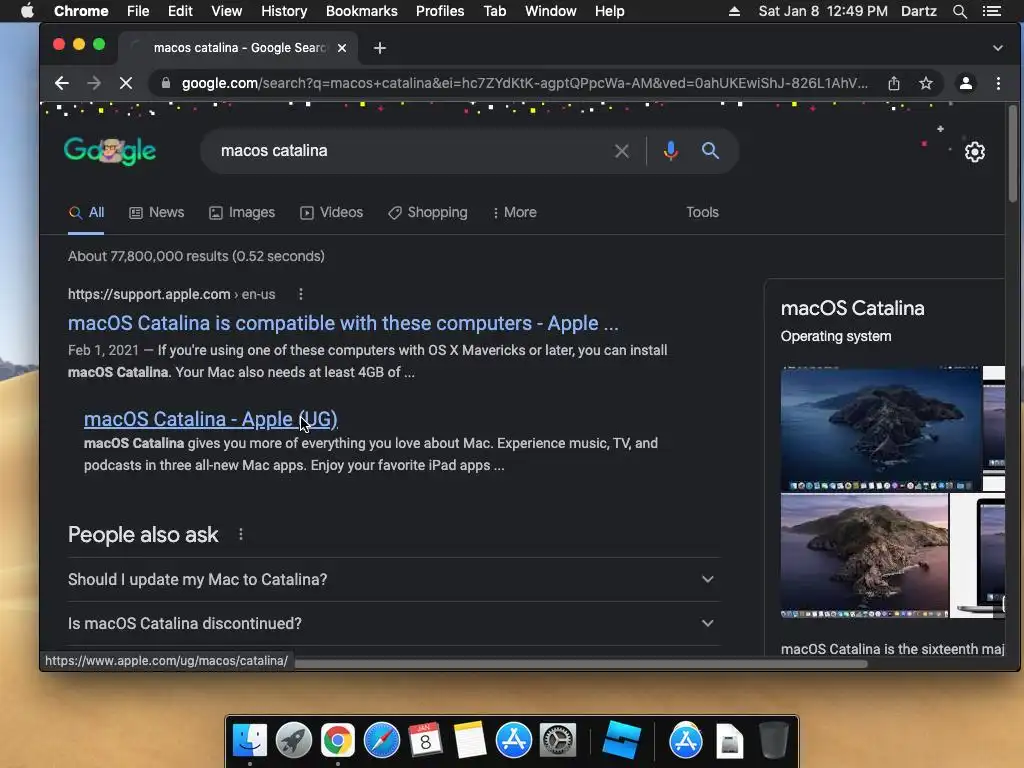
Task: Open Chrome from the Dock
Action: tap(338, 741)
